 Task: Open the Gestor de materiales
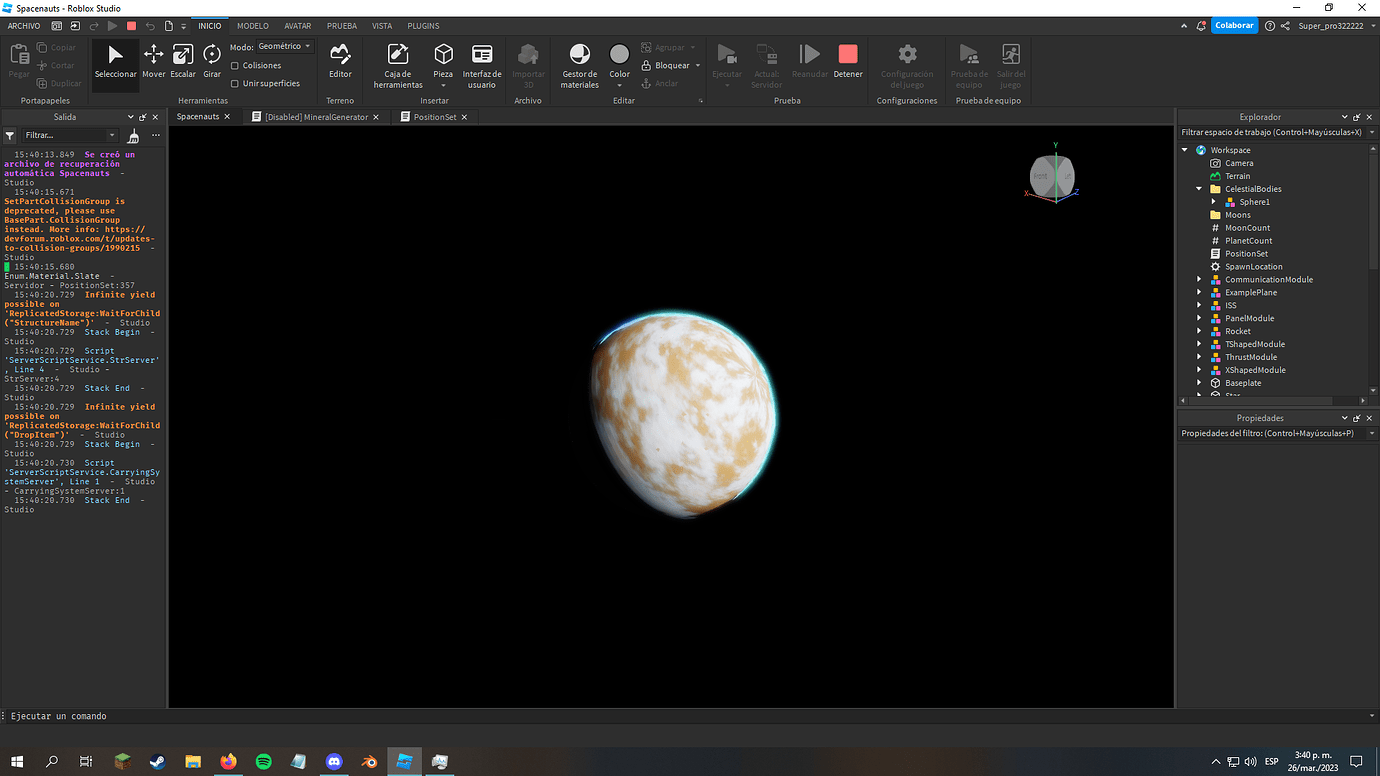tap(579, 62)
